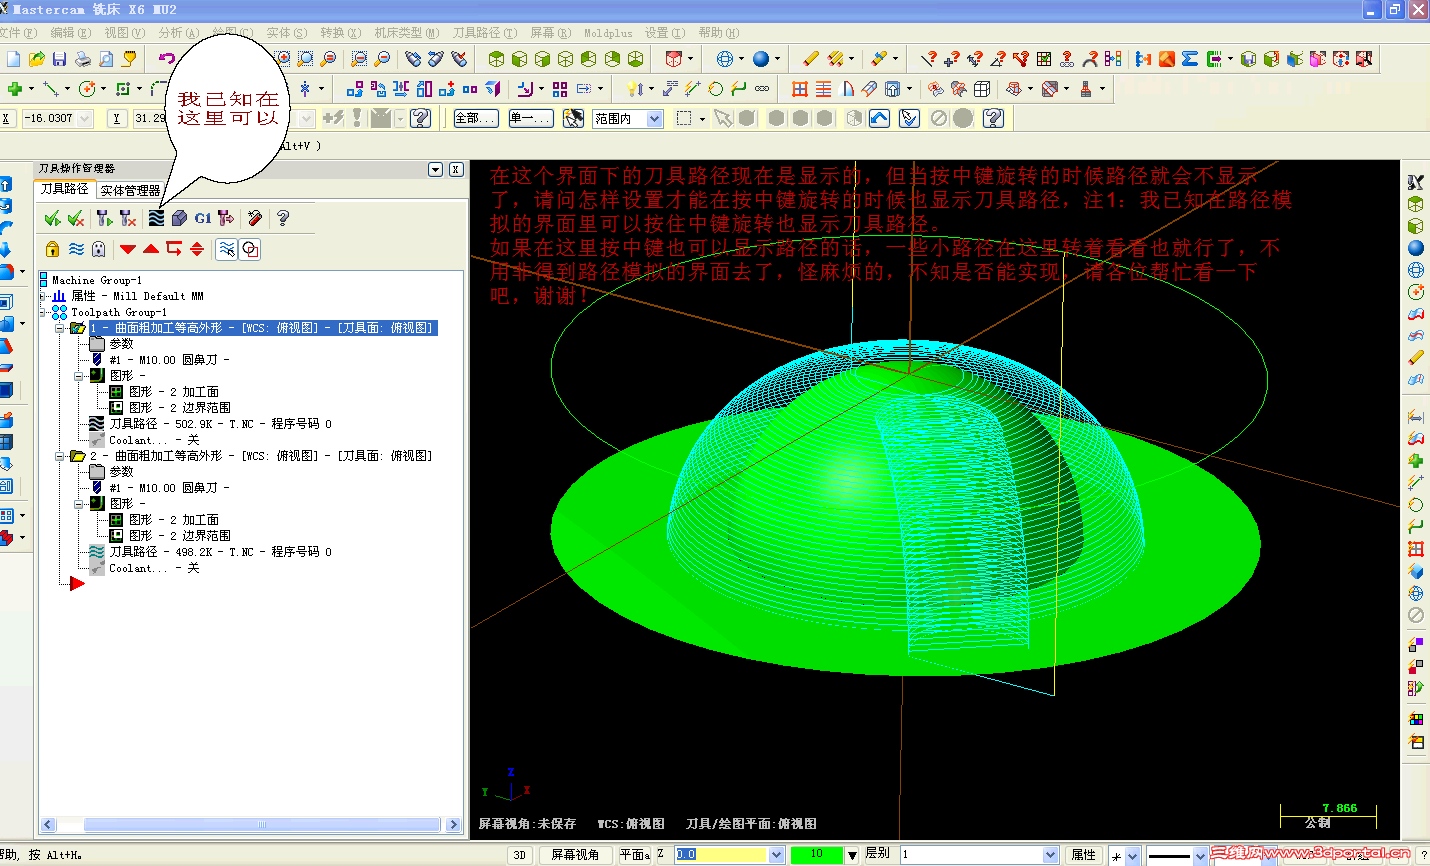This screenshot has width=1430, height=866.
Task: Switch to the 实体管理器 tab
Action: coord(130,190)
